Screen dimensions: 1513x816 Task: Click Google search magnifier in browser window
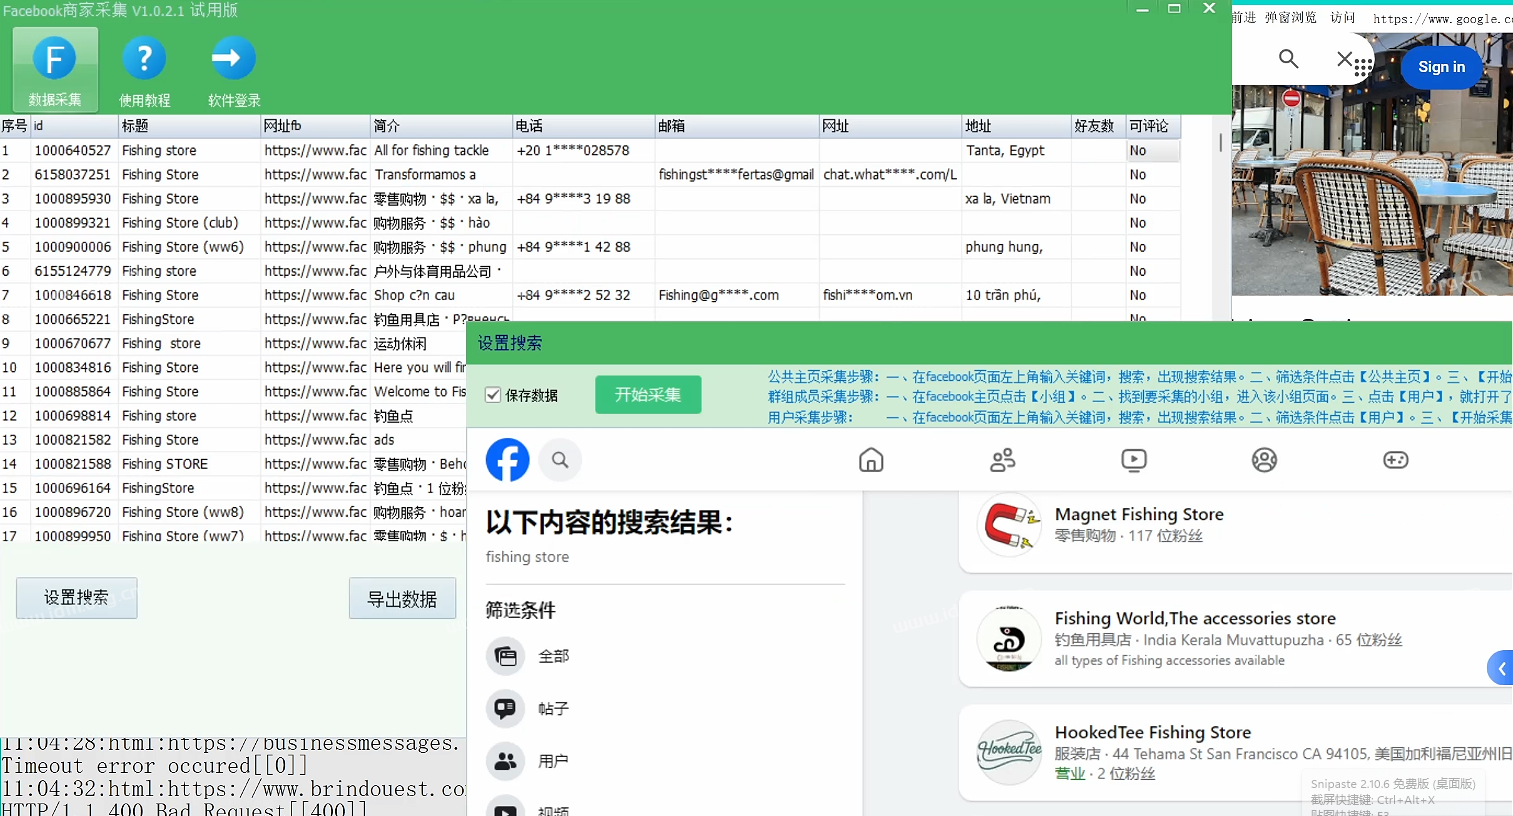1289,59
